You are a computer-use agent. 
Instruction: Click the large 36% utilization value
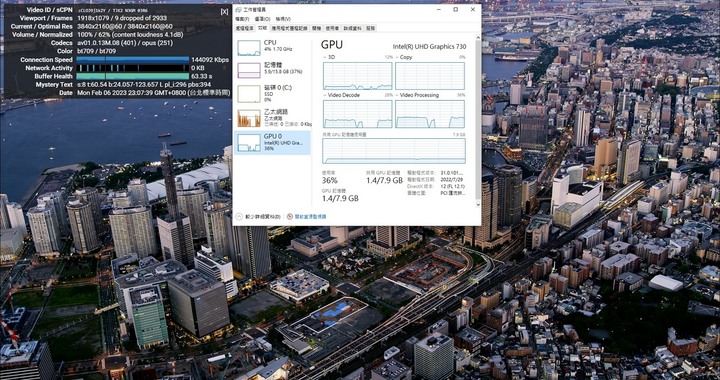tap(330, 180)
